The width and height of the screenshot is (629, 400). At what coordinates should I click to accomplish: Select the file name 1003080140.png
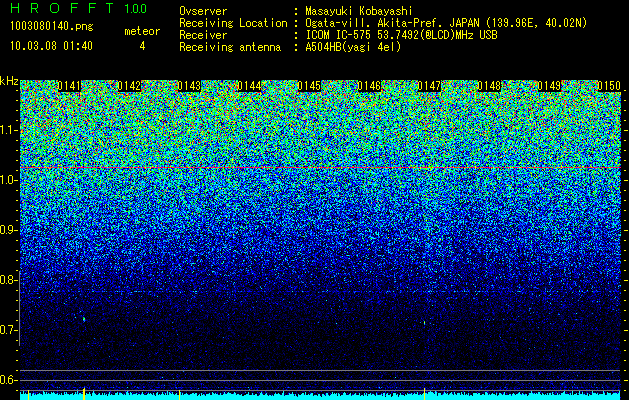pos(52,27)
